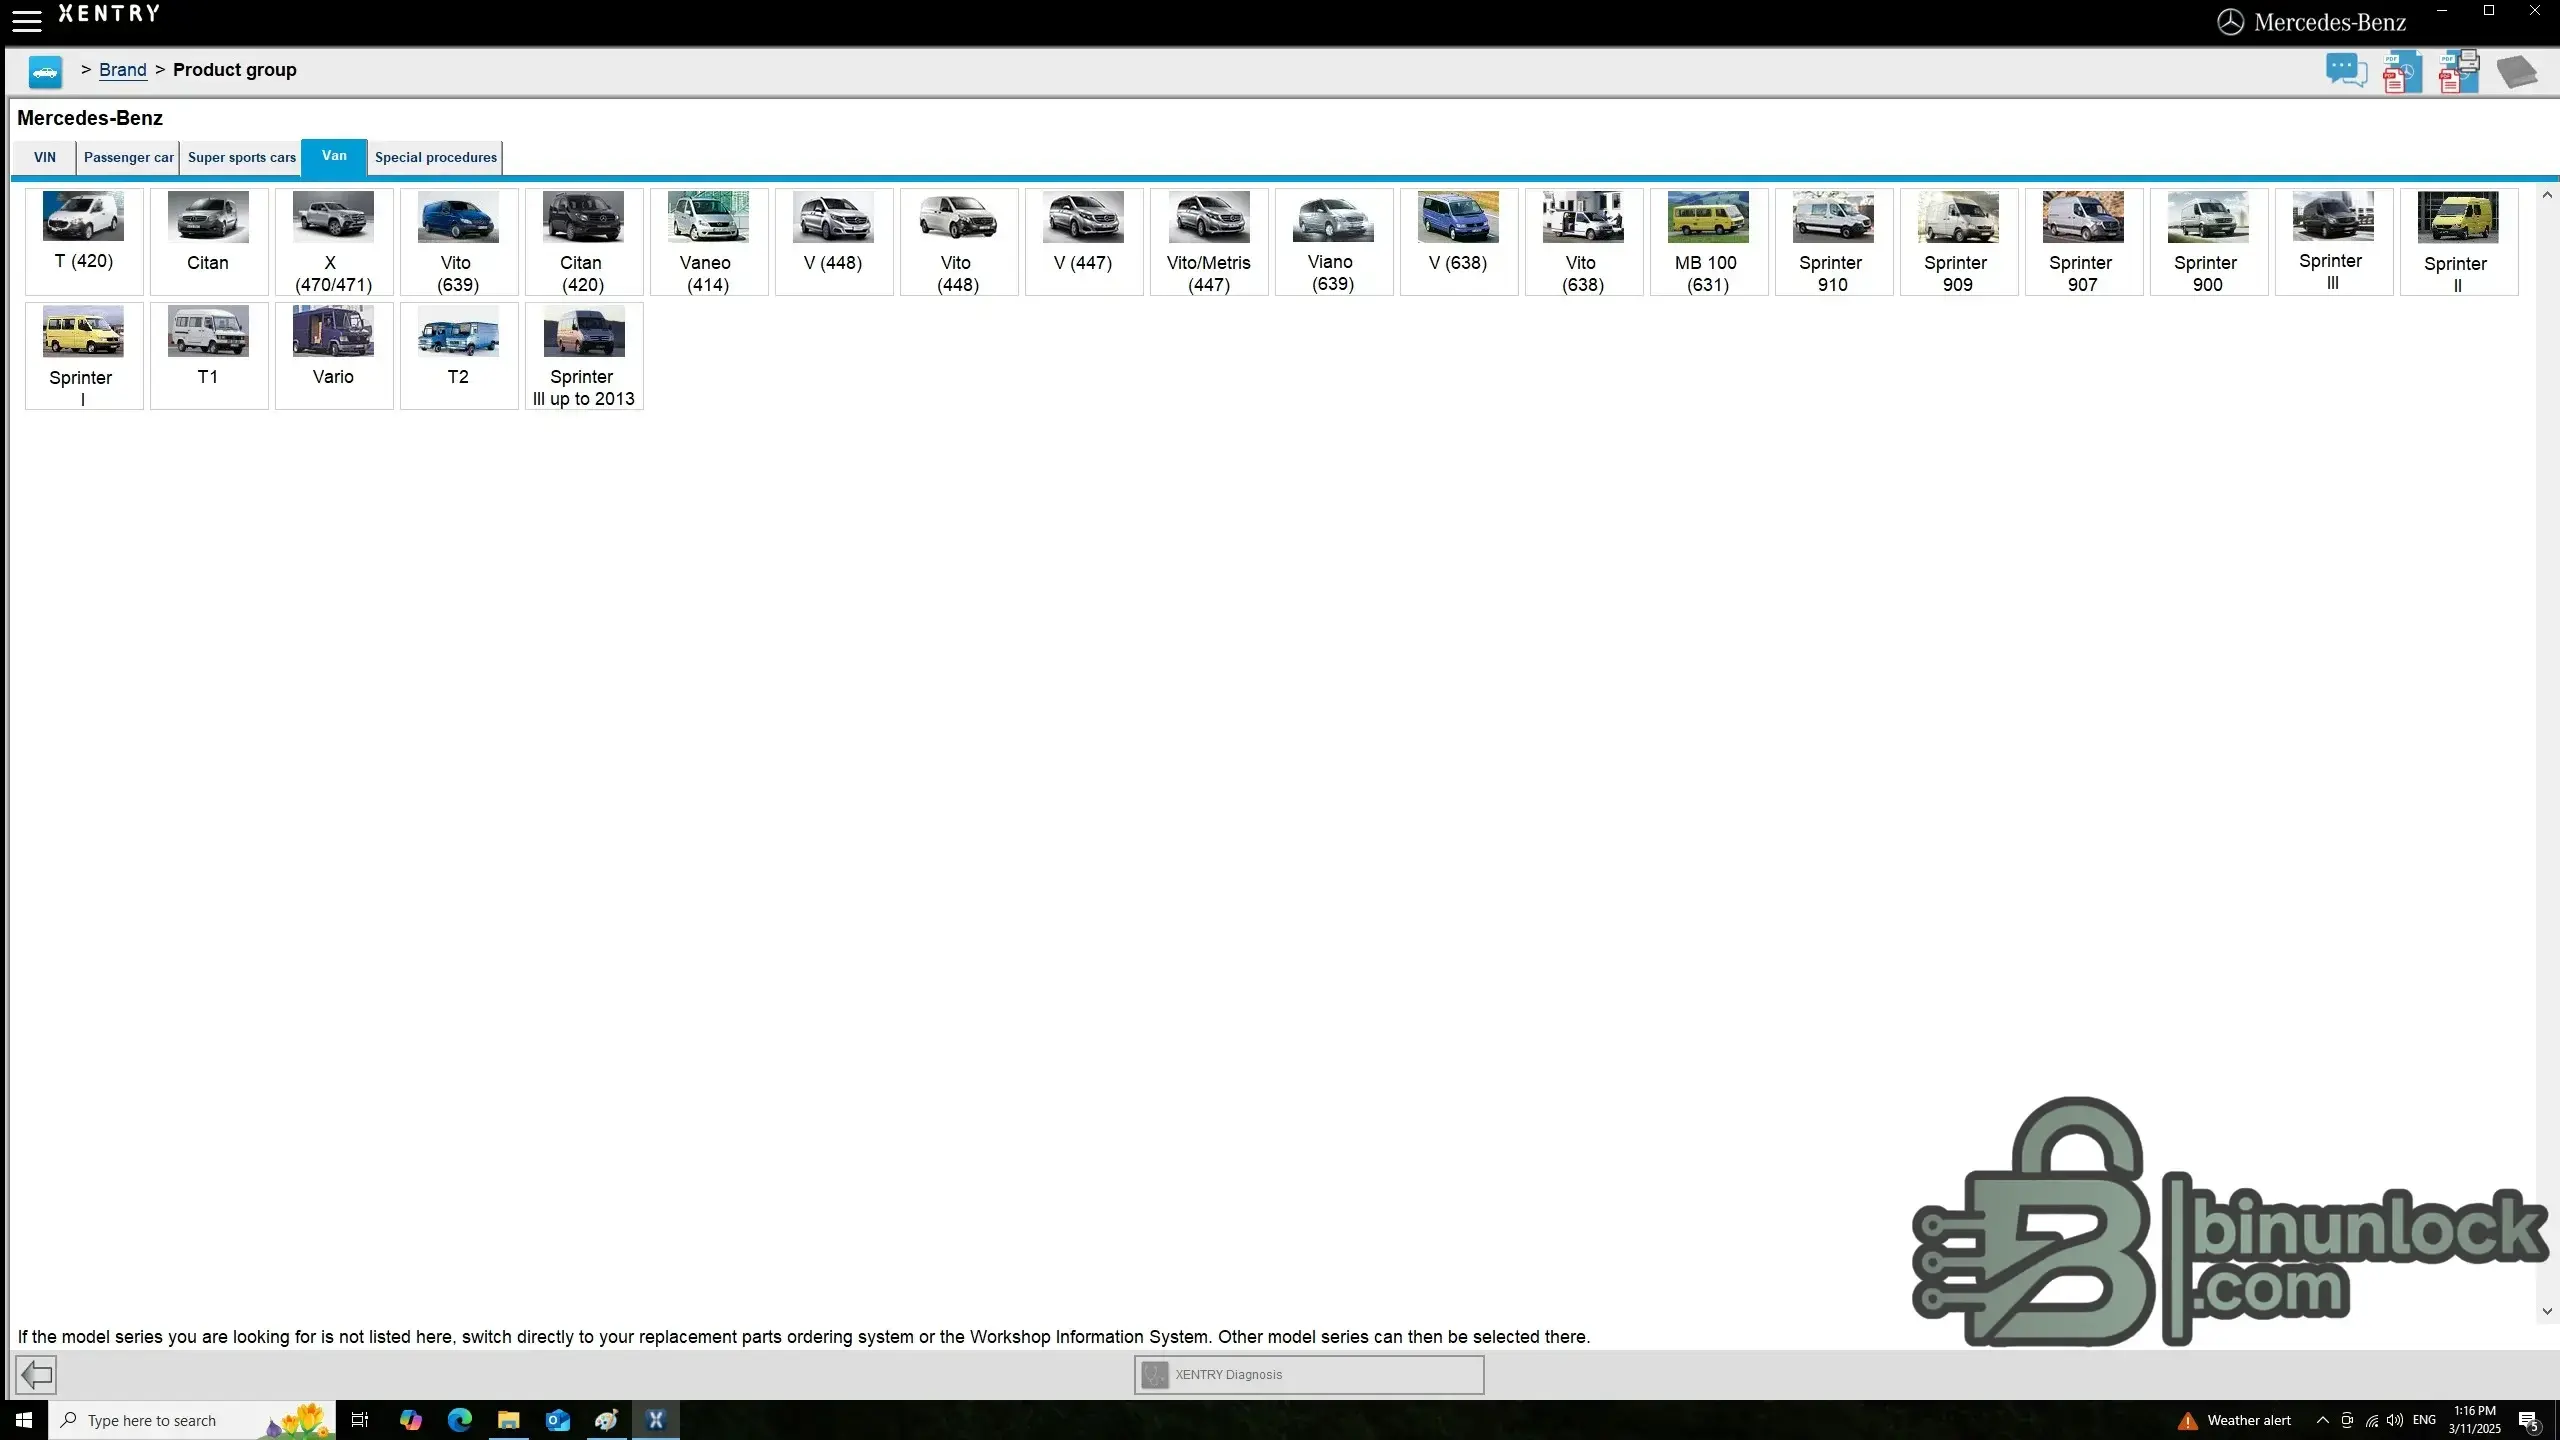The image size is (2560, 1440).
Task: Select the Van tab
Action: point(334,156)
